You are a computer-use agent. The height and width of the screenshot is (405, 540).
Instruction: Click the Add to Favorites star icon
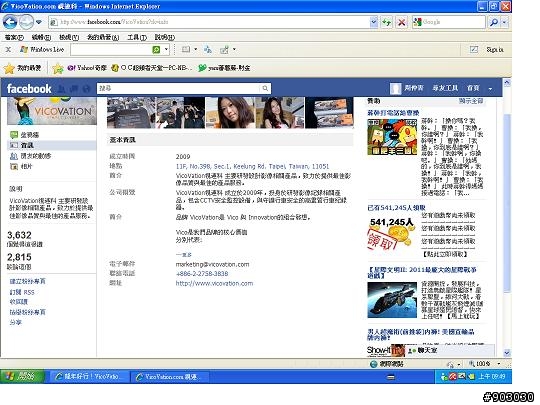(58, 68)
